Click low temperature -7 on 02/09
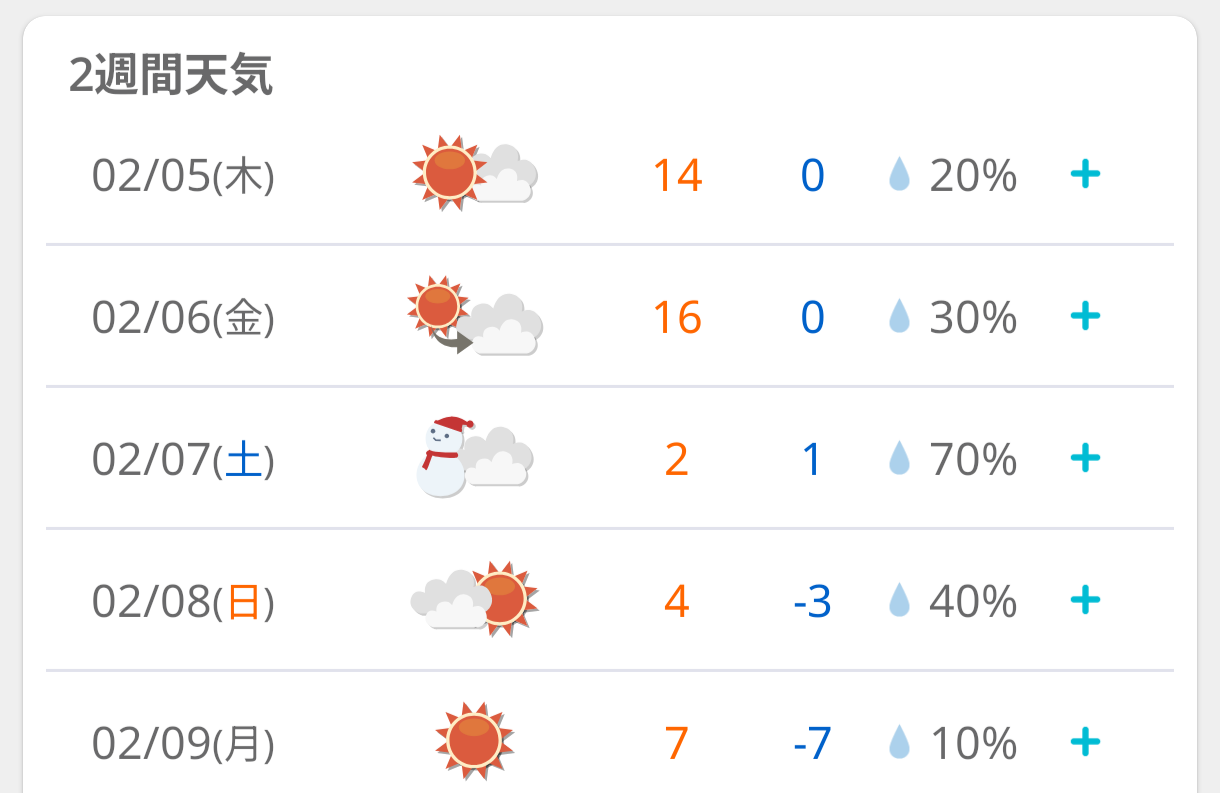Viewport: 1220px width, 793px height. point(811,744)
